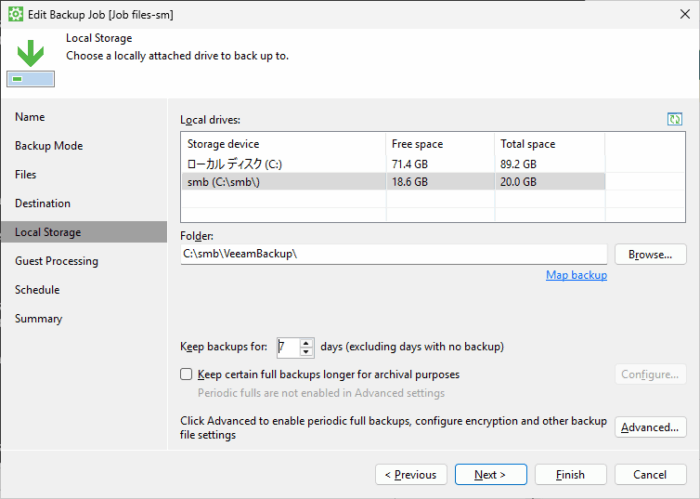
Task: Enable keeping full backups for archival purposes
Action: 186,374
